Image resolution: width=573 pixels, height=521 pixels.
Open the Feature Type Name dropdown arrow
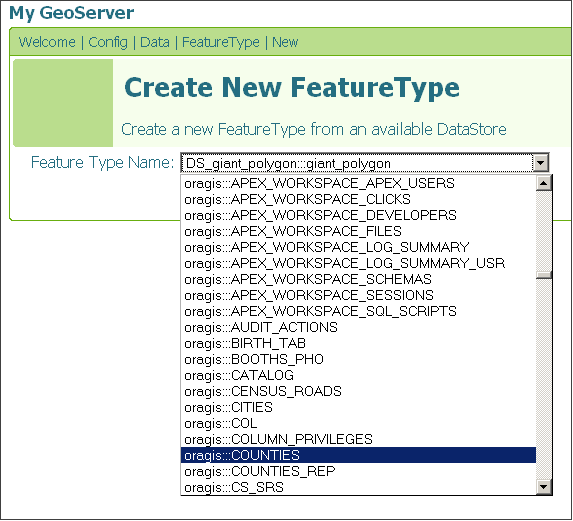tap(541, 163)
